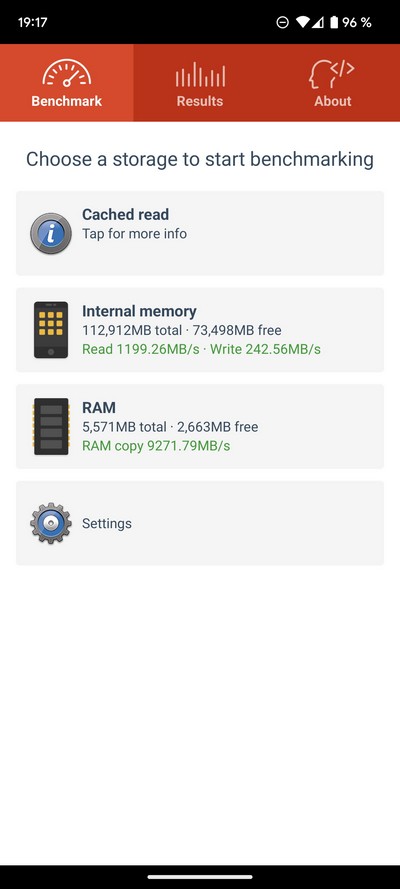This screenshot has height=889, width=400.
Task: Open the About tab
Action: tap(333, 83)
